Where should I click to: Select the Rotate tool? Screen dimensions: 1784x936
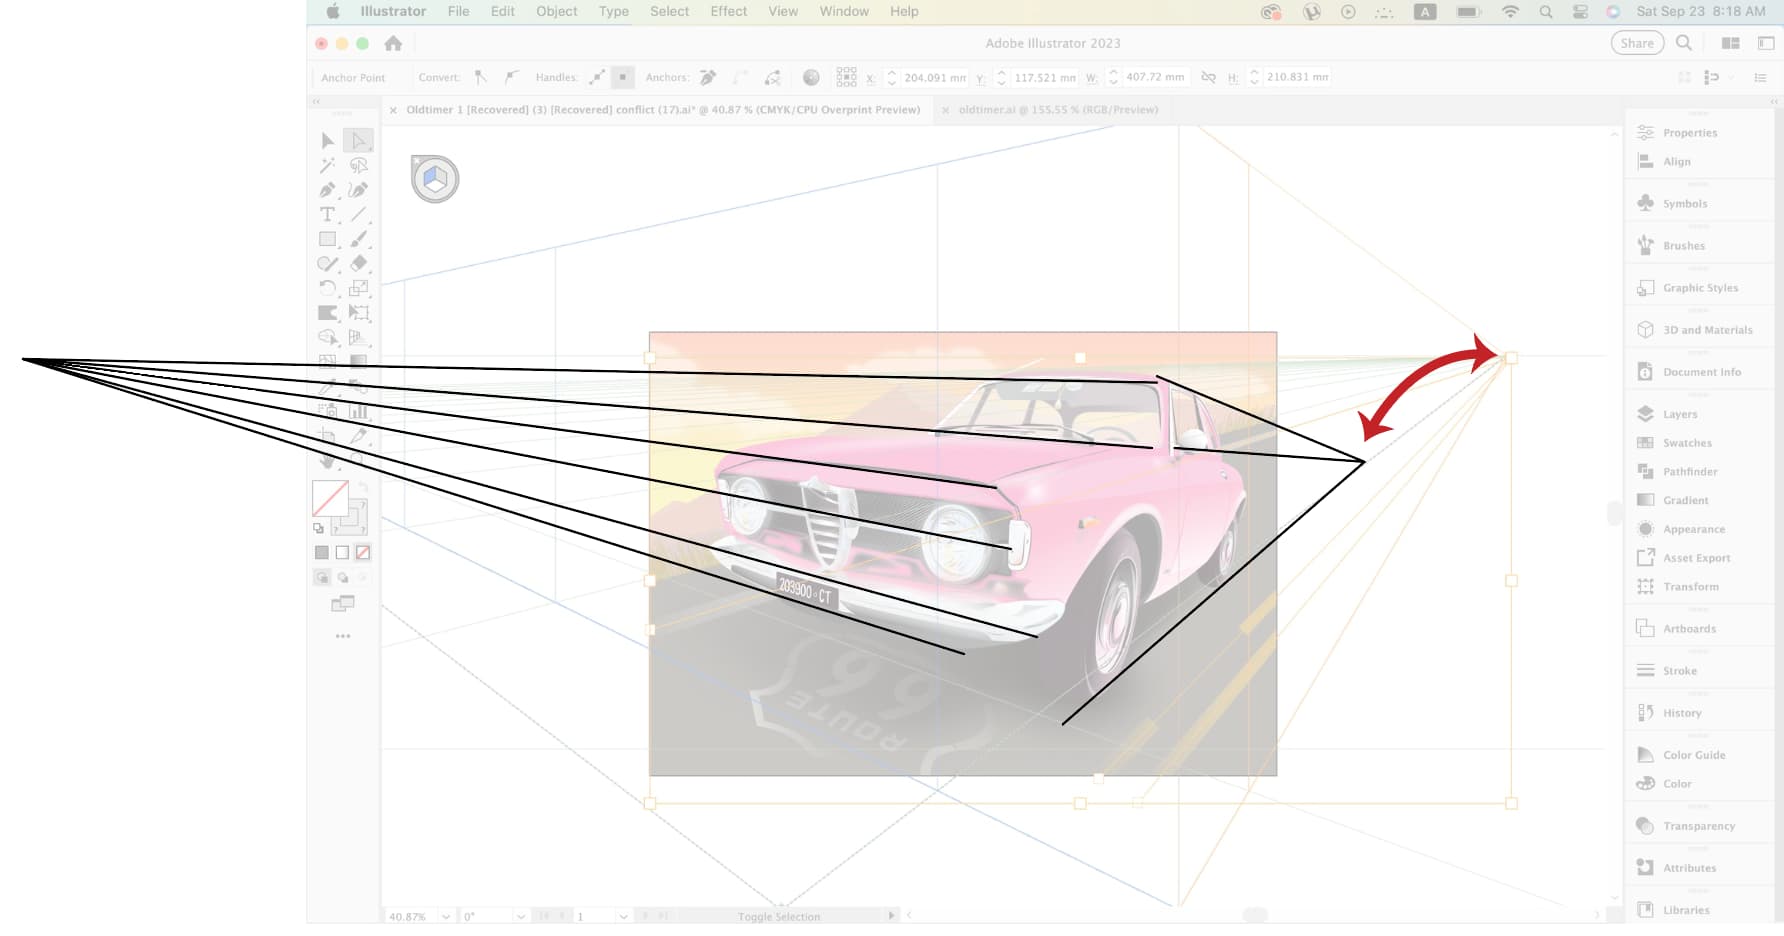[327, 288]
